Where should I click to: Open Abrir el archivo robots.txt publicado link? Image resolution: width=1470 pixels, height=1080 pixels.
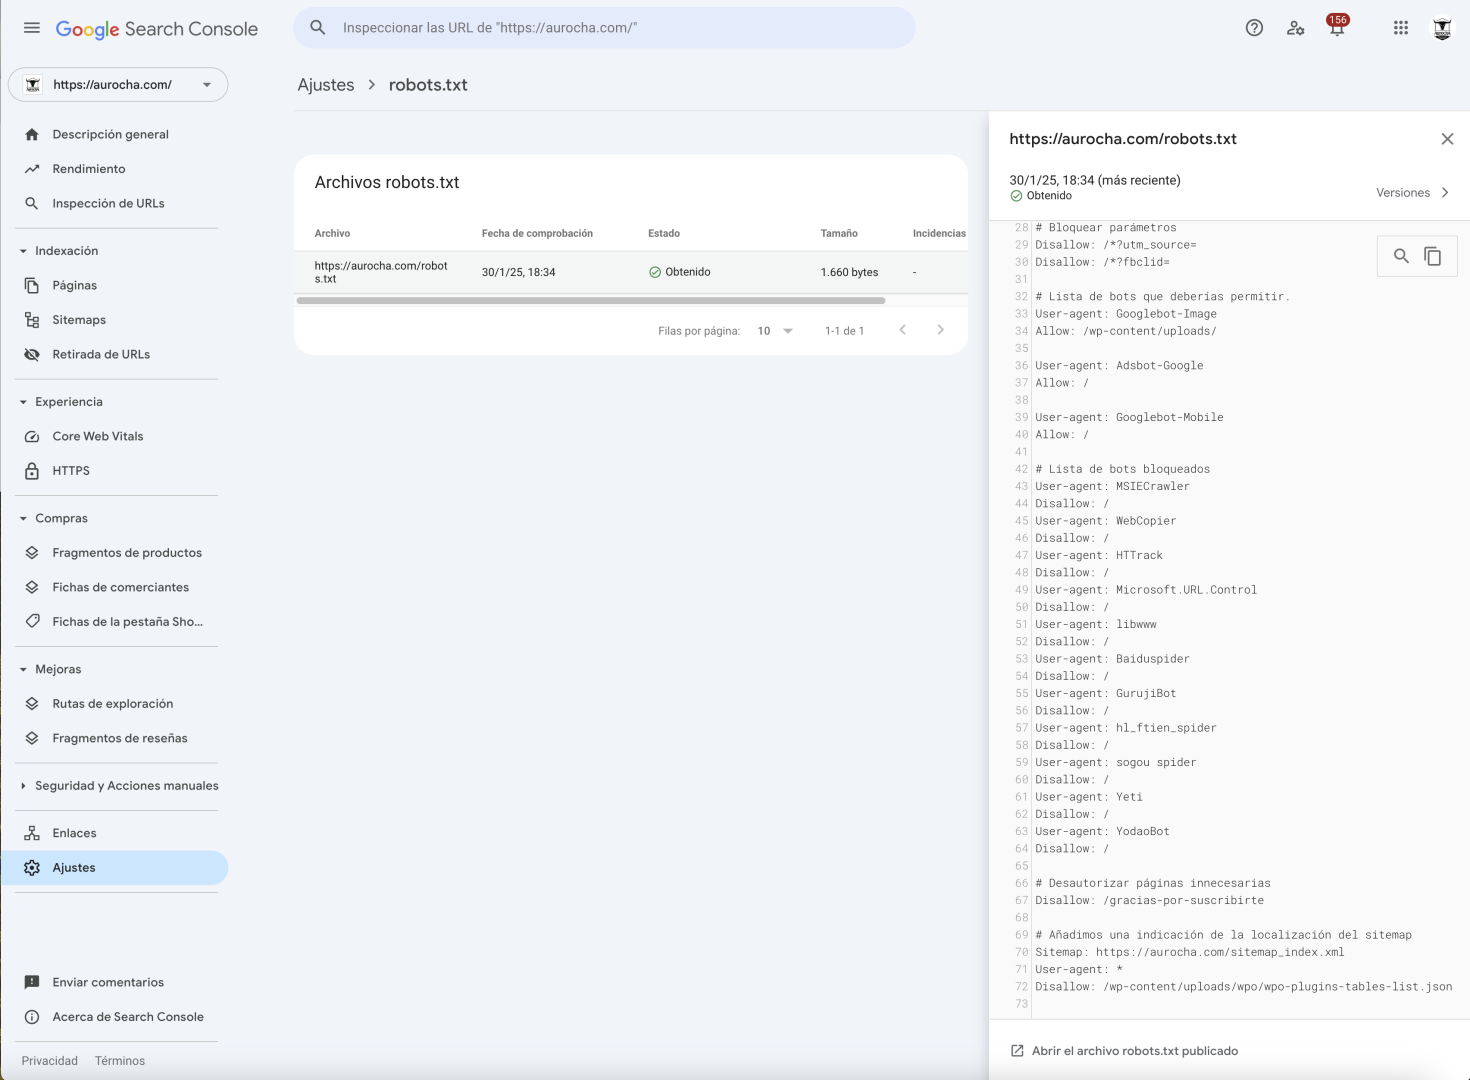[1135, 1051]
